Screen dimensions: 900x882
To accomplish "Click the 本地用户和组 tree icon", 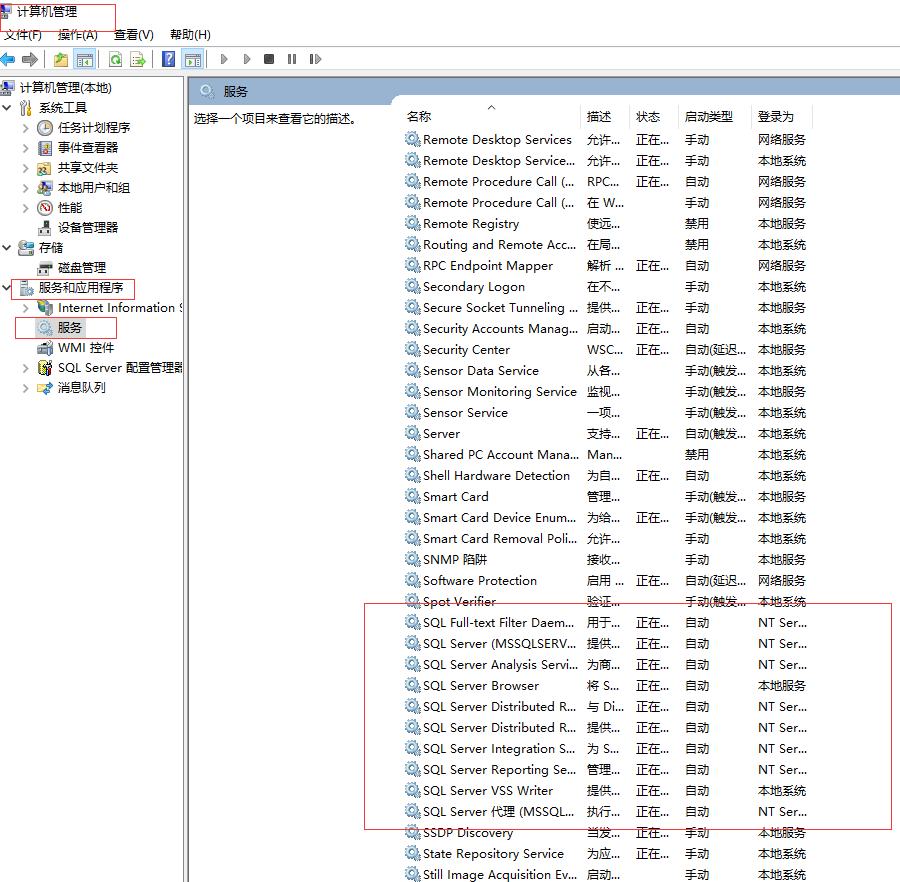I will click(x=45, y=188).
